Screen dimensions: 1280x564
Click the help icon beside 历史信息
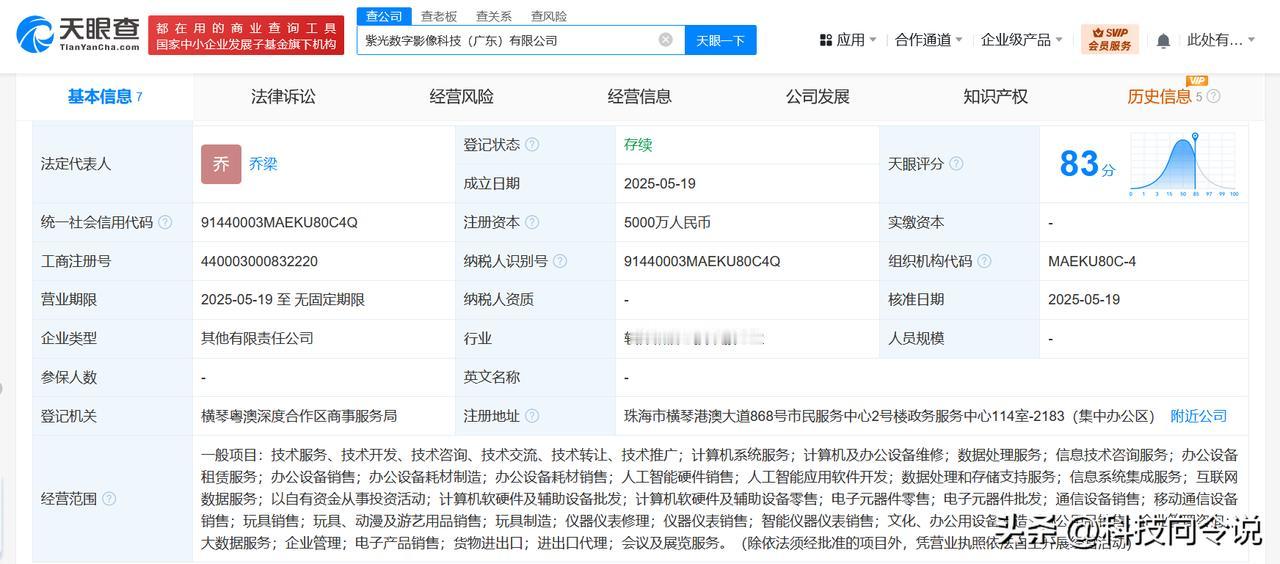[1213, 97]
